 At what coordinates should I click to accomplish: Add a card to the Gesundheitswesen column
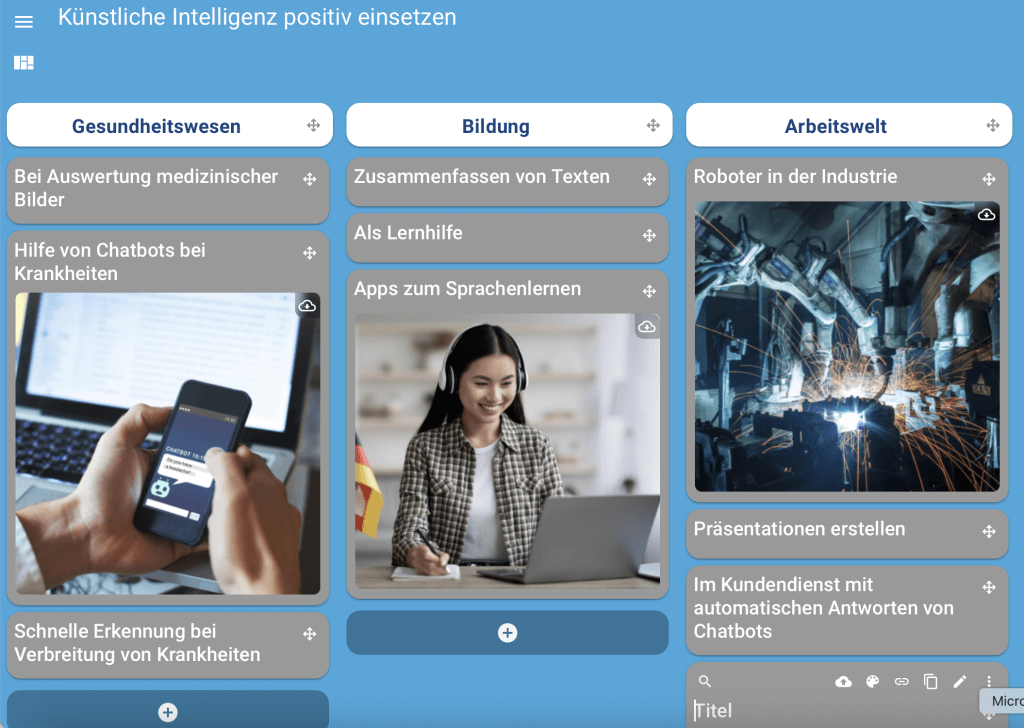click(168, 711)
